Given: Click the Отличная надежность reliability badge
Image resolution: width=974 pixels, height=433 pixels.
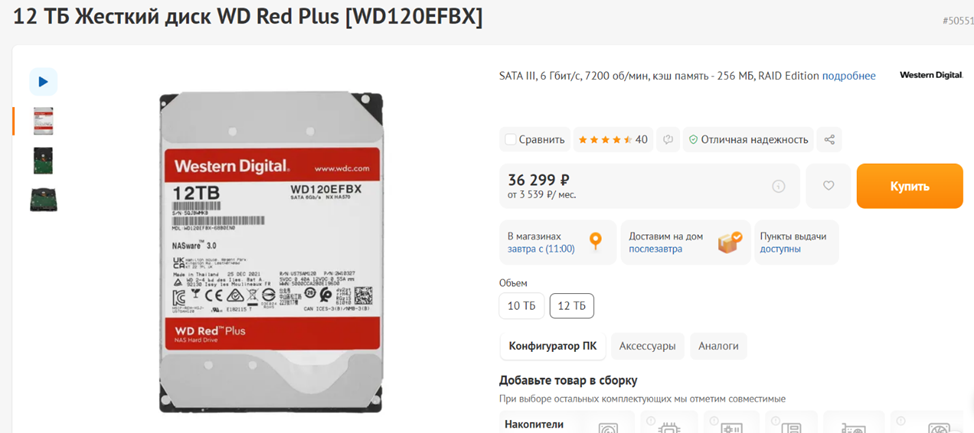Looking at the screenshot, I should (749, 139).
